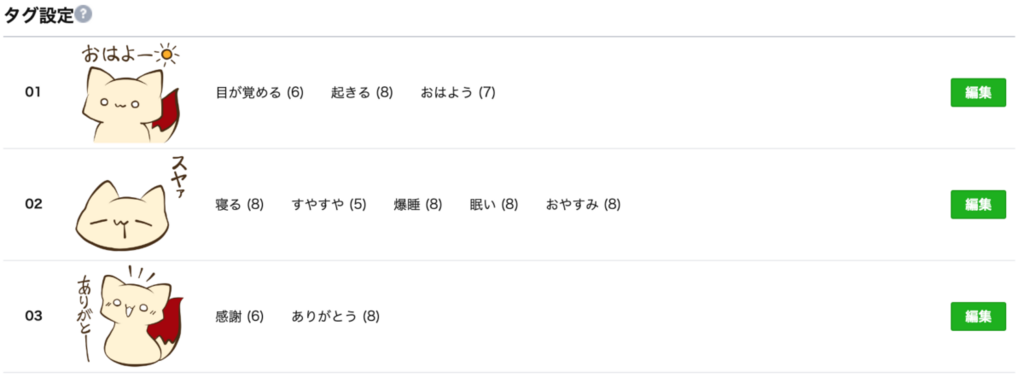This screenshot has width=1024, height=378.
Task: Click row number 02
Action: [33, 204]
